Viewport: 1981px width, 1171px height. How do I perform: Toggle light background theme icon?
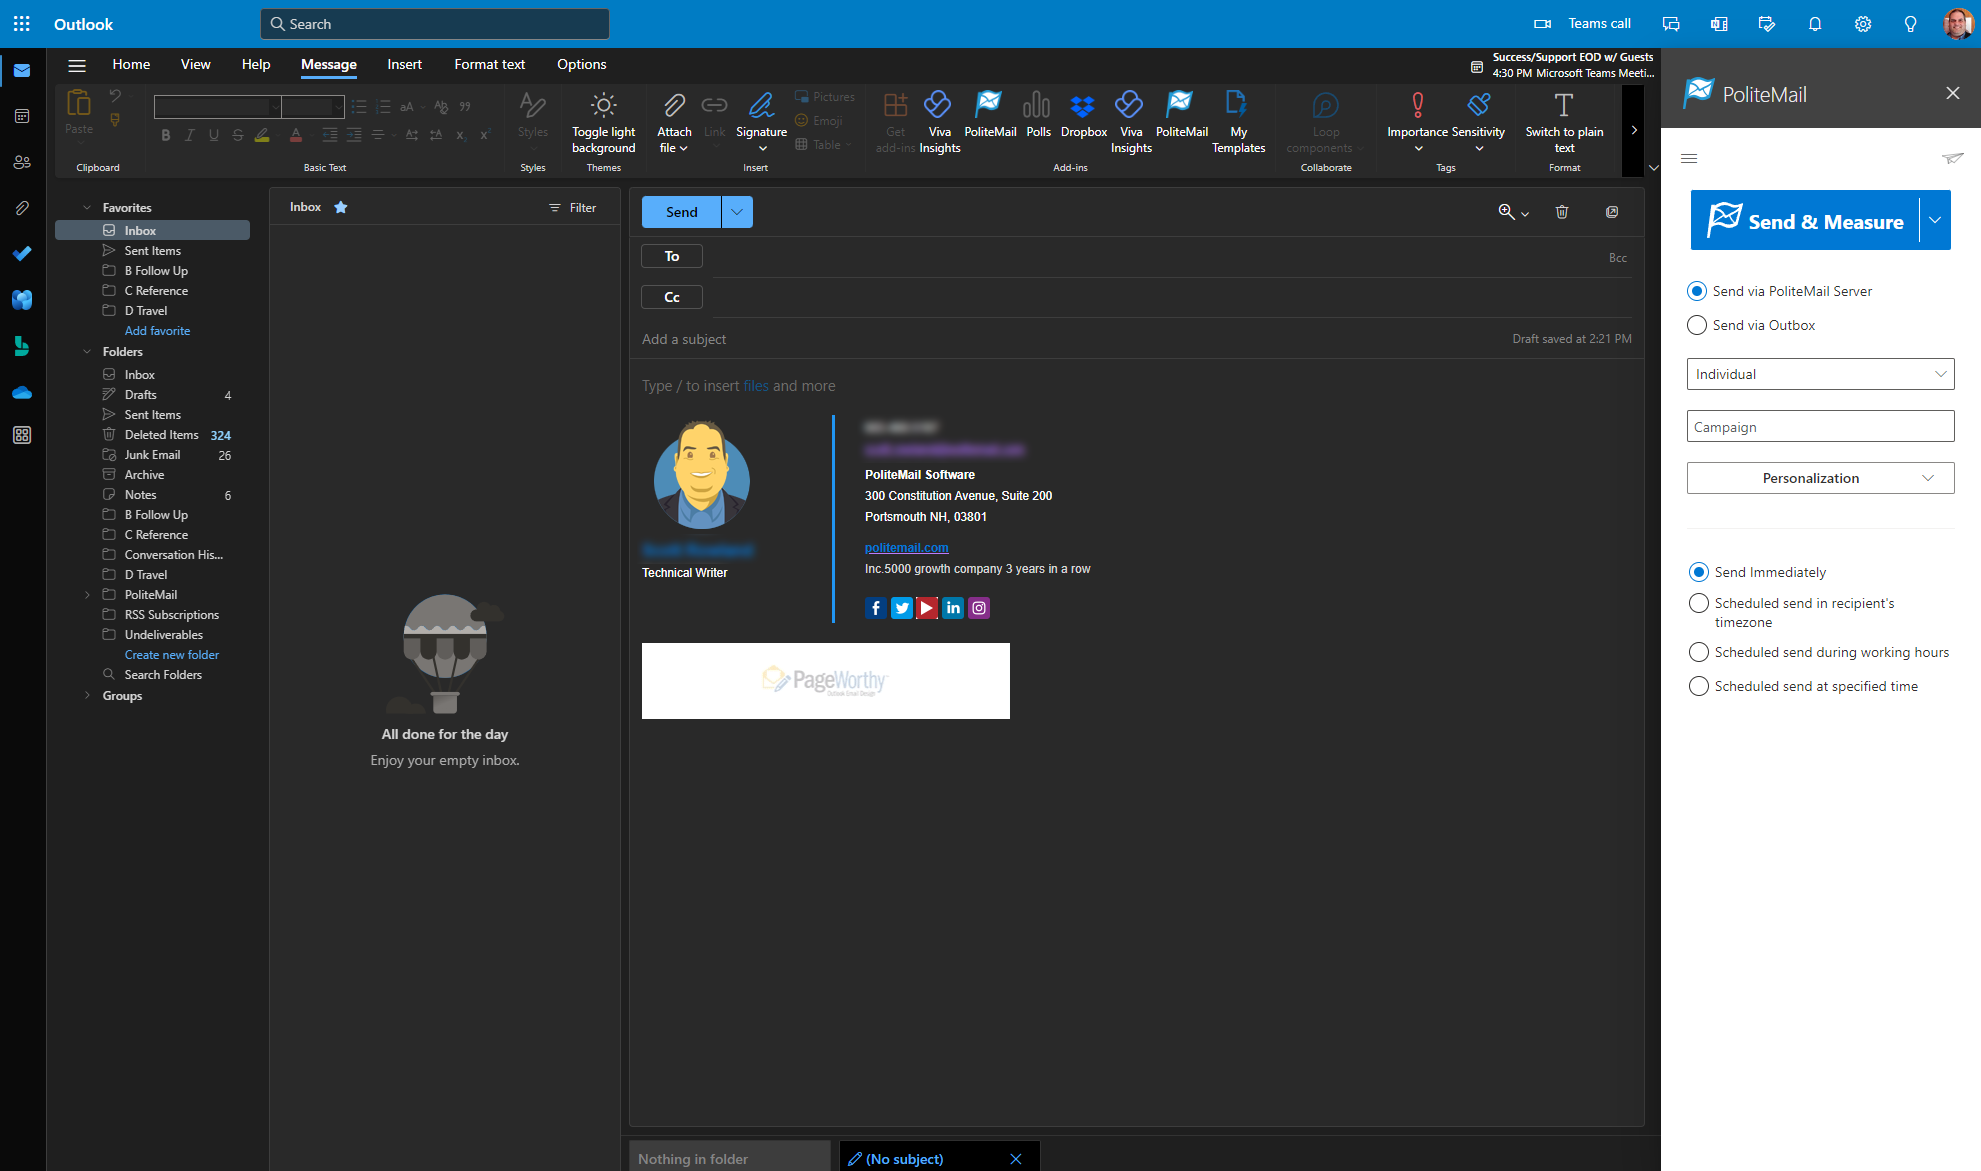[603, 105]
